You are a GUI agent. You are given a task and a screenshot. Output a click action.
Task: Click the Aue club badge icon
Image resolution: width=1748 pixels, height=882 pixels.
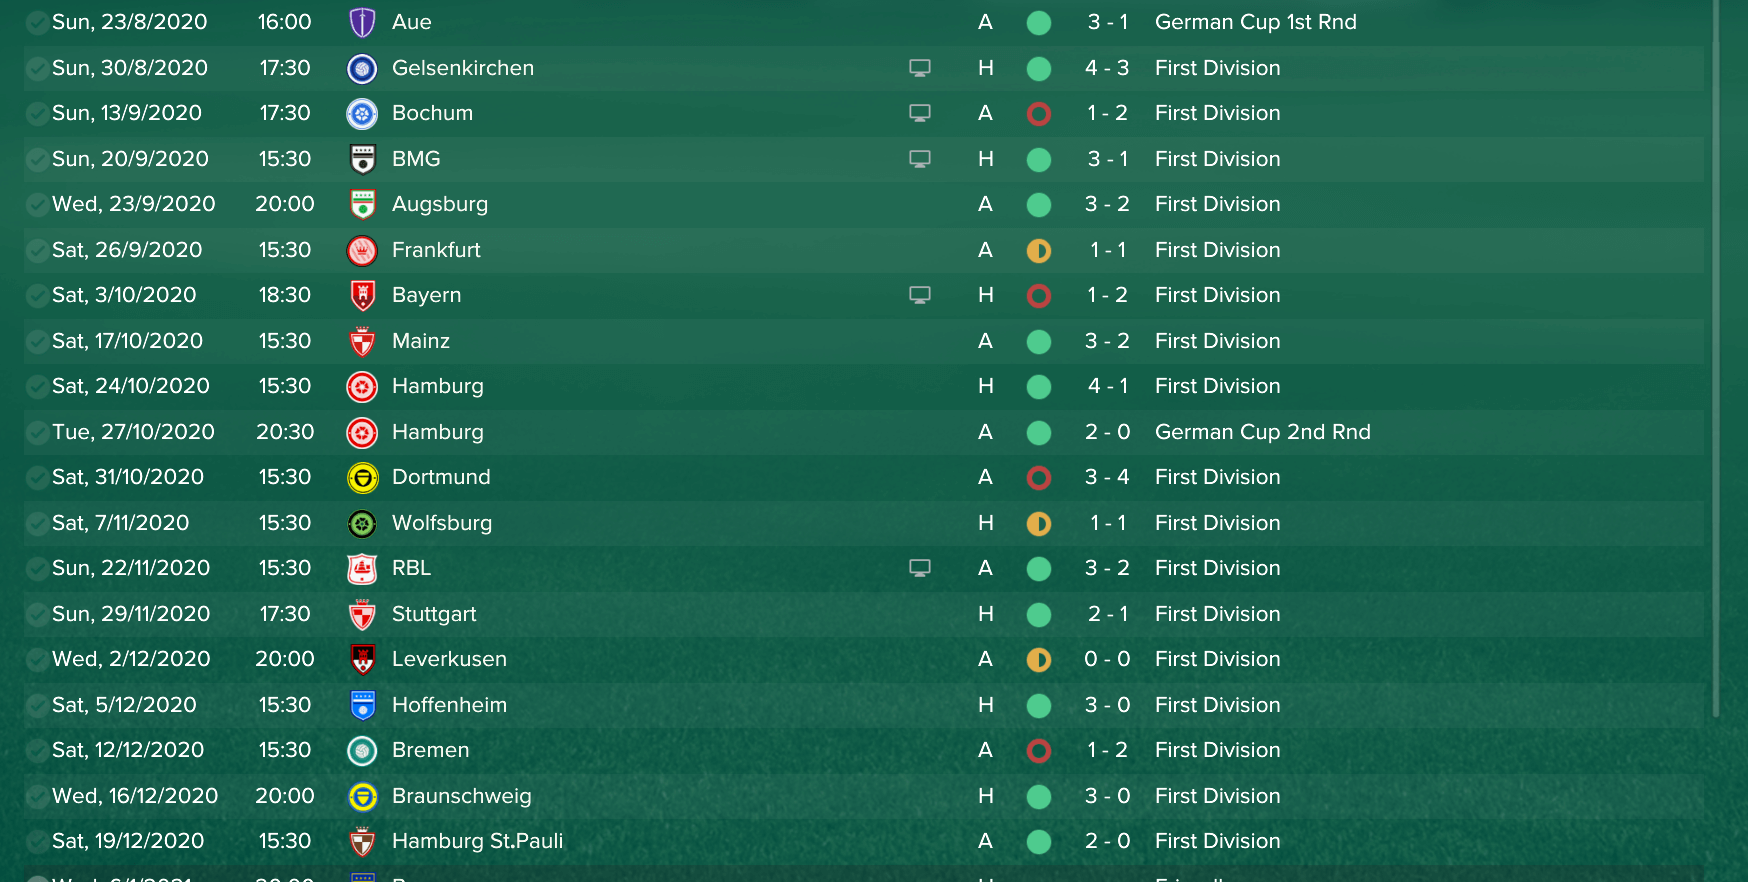click(x=362, y=22)
